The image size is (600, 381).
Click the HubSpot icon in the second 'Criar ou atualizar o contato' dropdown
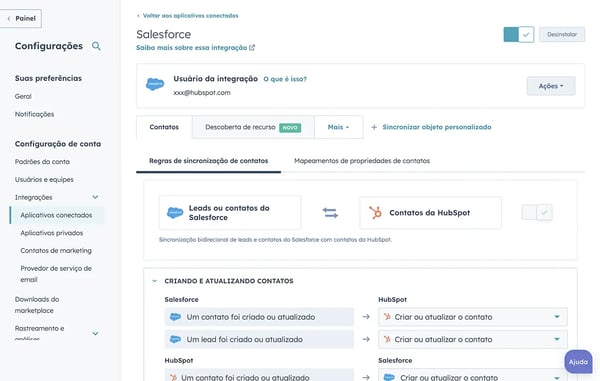pos(387,339)
